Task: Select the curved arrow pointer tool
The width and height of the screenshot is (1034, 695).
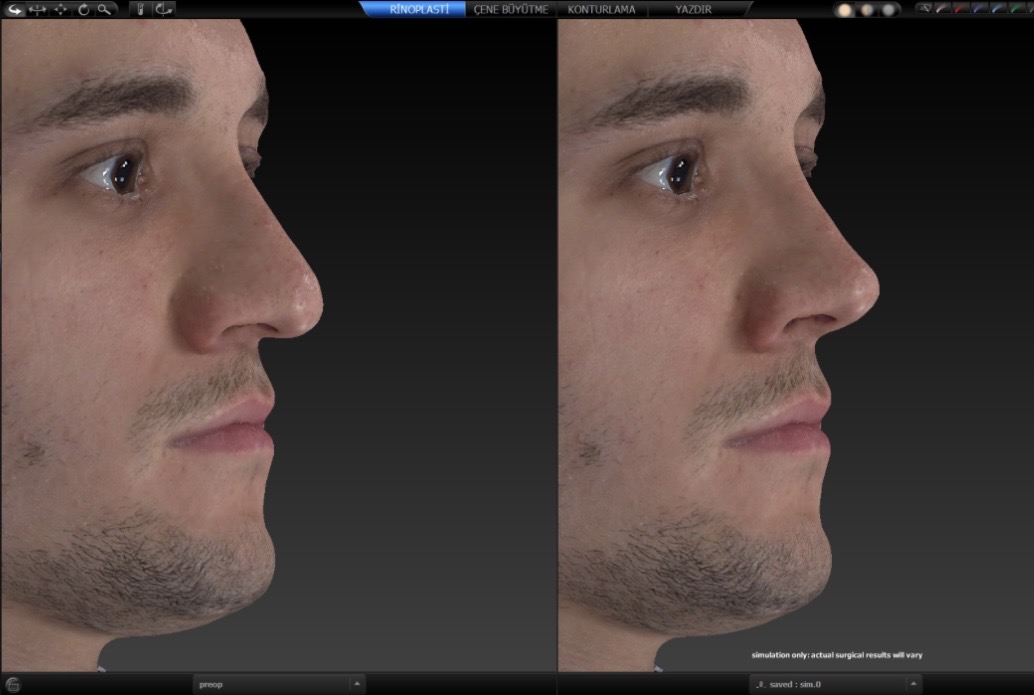Action: [16, 9]
